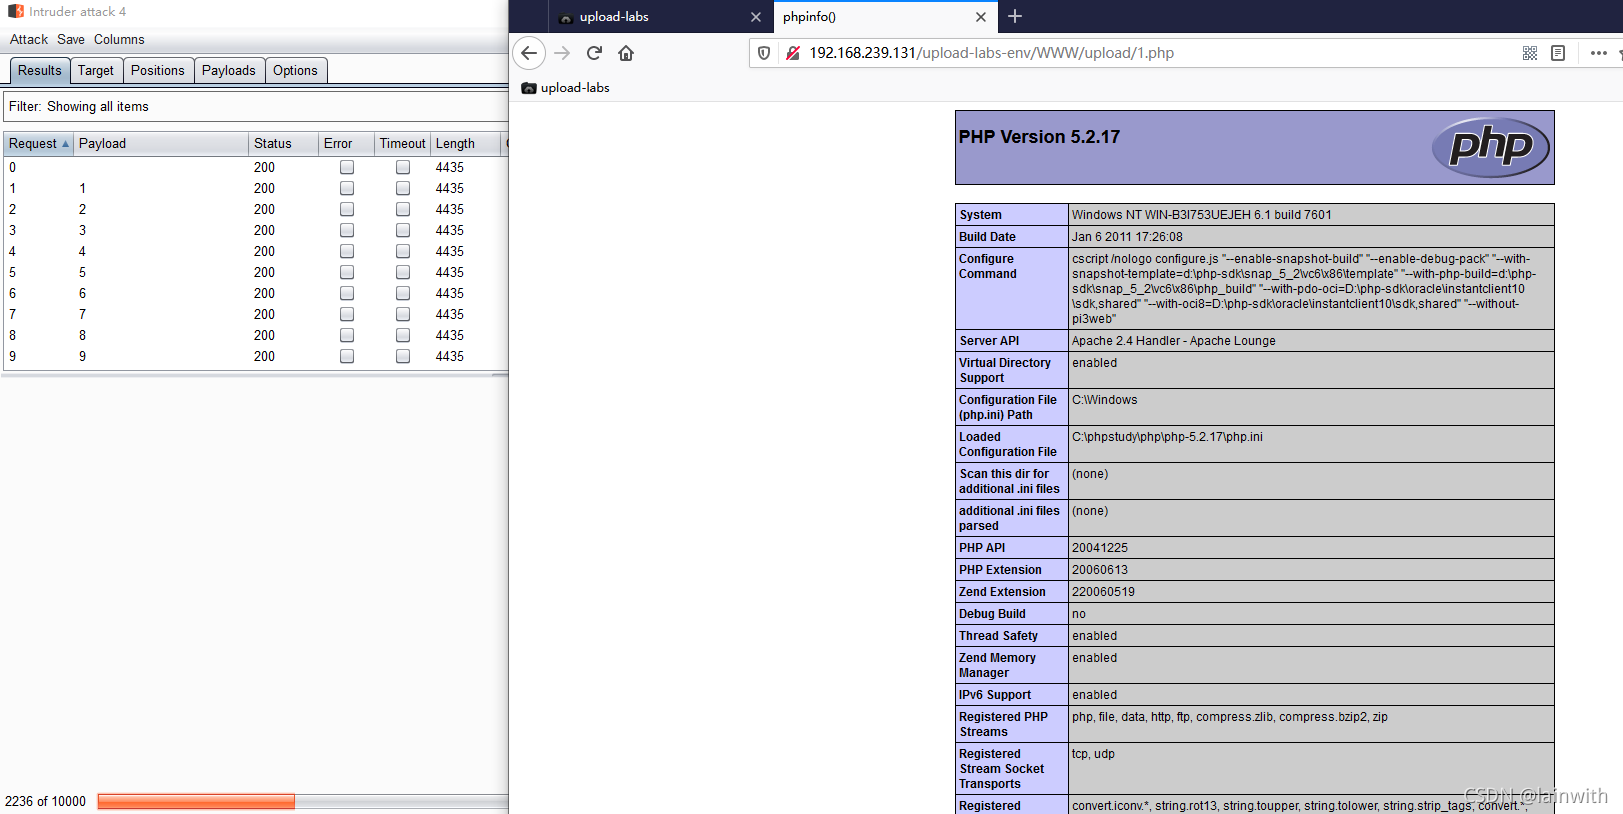Switch to the Results tab
The width and height of the screenshot is (1623, 814).
click(40, 71)
